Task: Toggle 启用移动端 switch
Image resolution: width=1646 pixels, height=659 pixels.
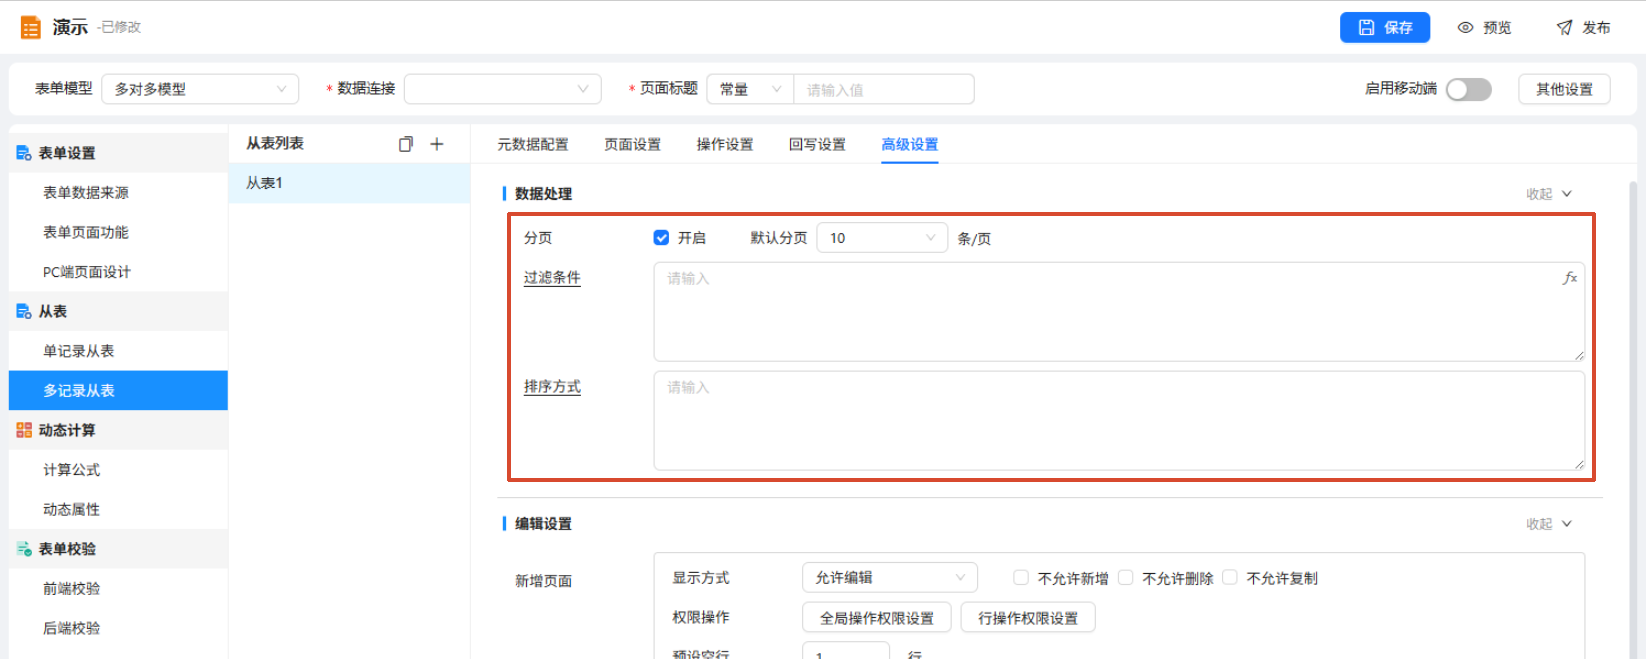Action: click(1469, 89)
